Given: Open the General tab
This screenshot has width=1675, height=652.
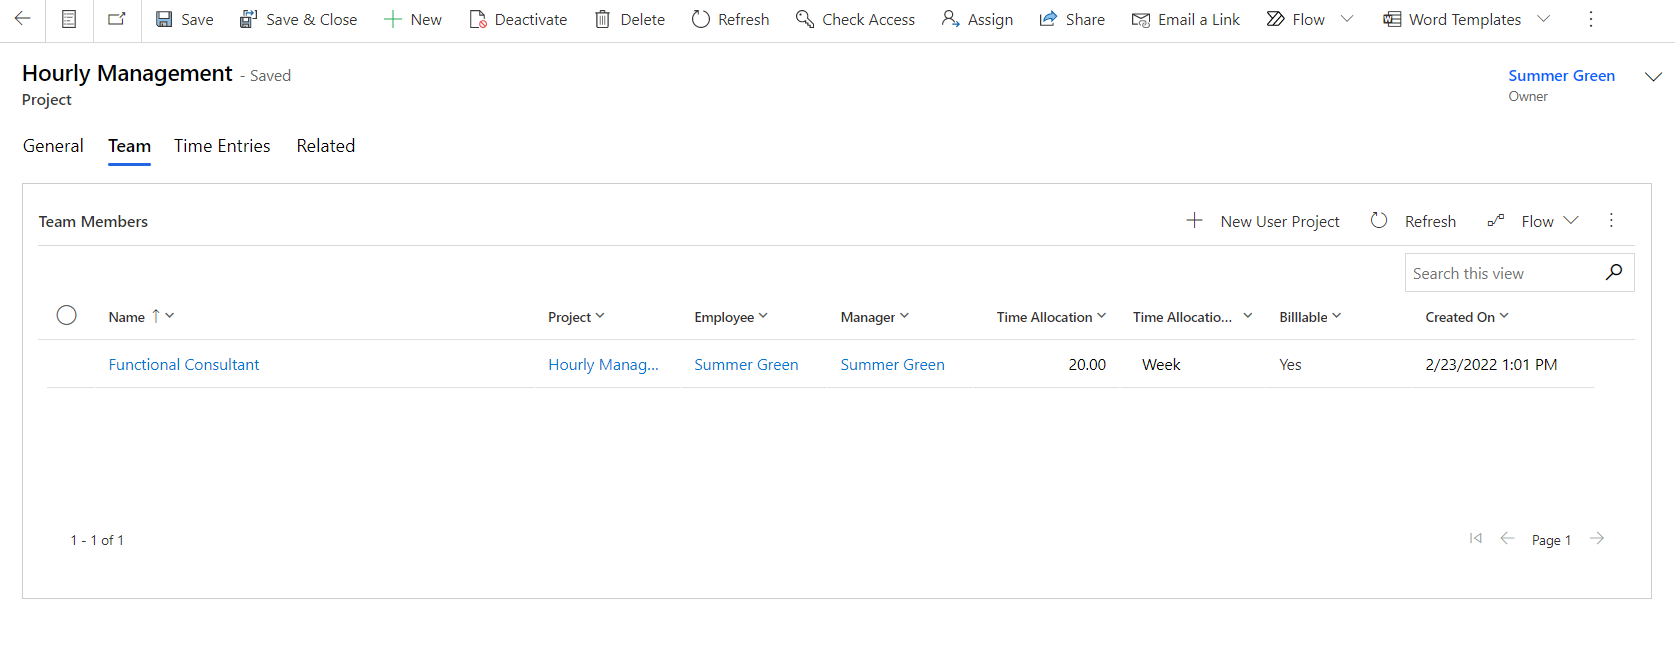Looking at the screenshot, I should click(53, 146).
